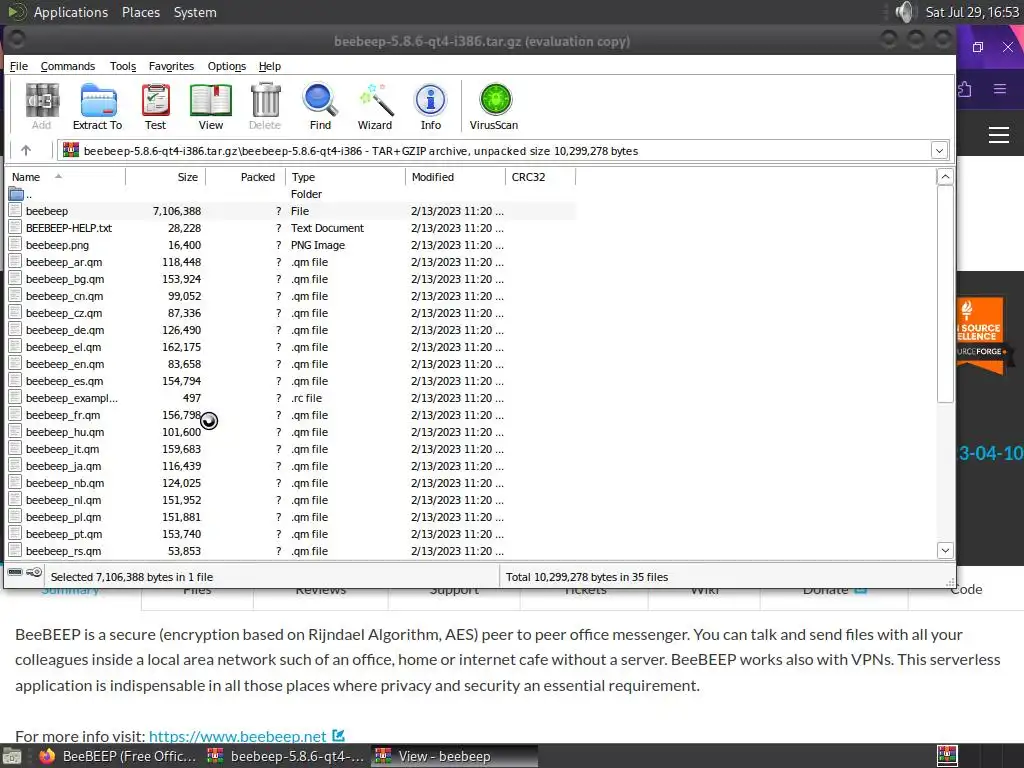This screenshot has height=768, width=1024.
Task: Start a VirusScan on the archive
Action: point(495,101)
